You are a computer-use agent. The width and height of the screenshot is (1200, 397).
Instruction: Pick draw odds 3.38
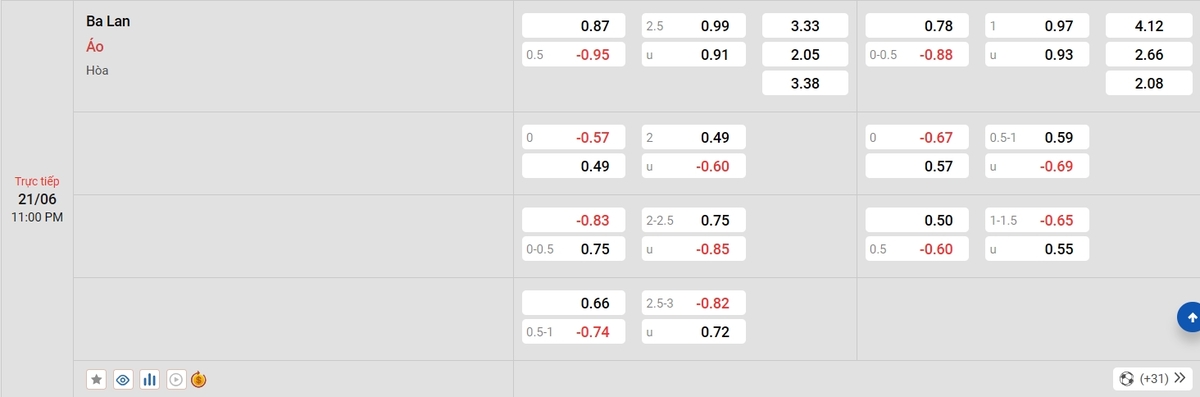point(805,84)
